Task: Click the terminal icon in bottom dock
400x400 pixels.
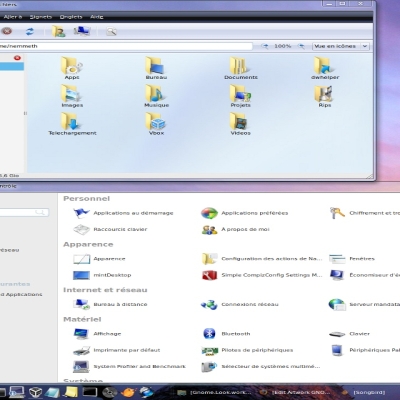Action: click(90, 392)
